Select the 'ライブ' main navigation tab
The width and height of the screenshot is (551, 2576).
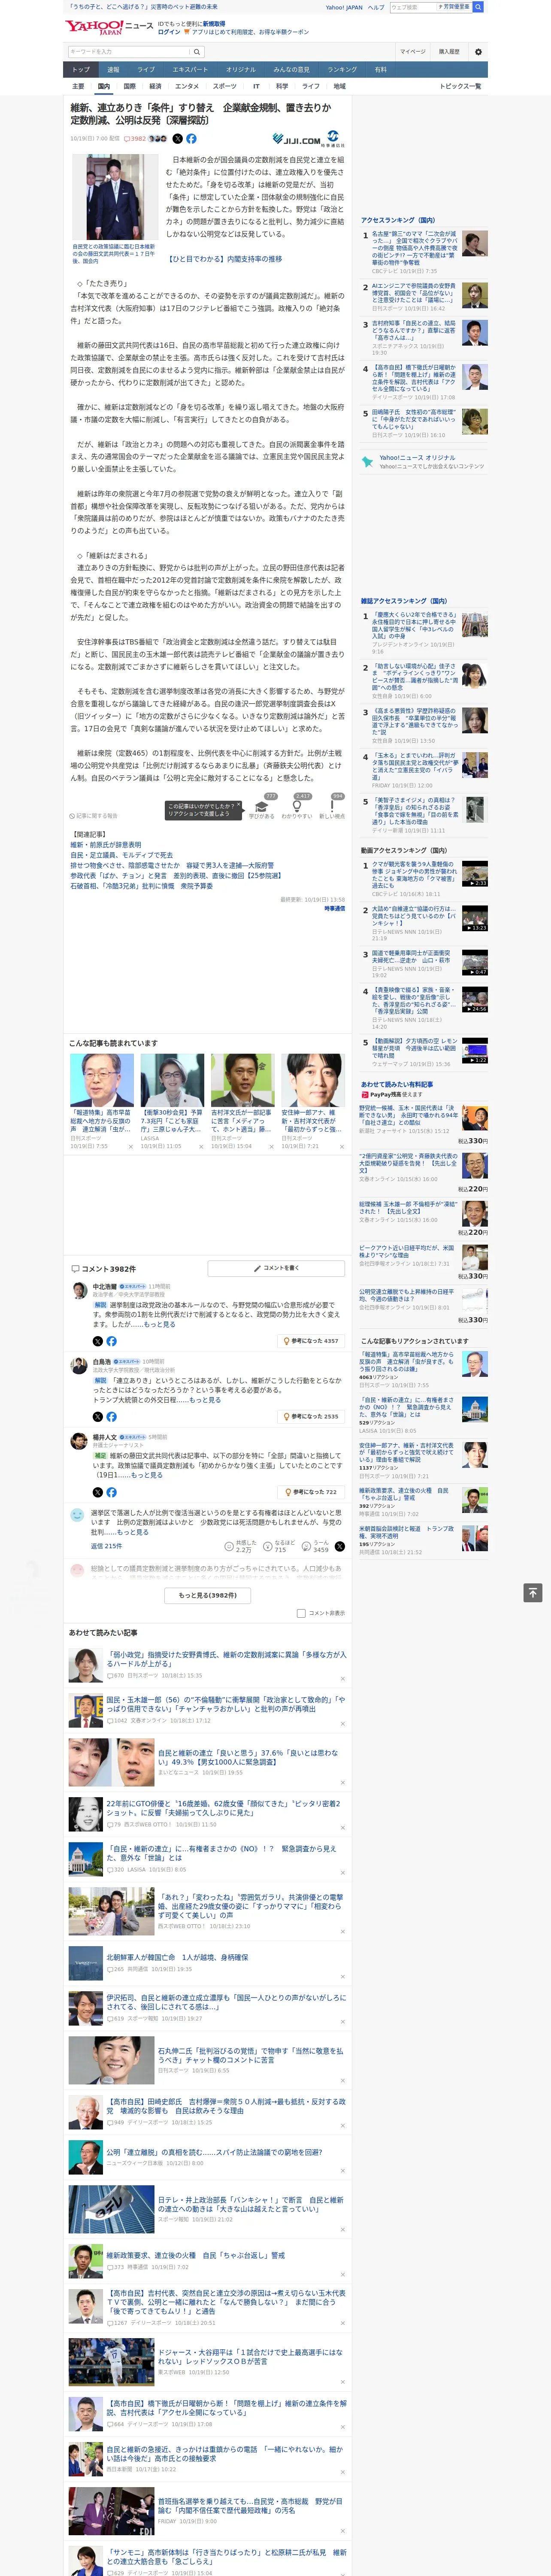(146, 69)
